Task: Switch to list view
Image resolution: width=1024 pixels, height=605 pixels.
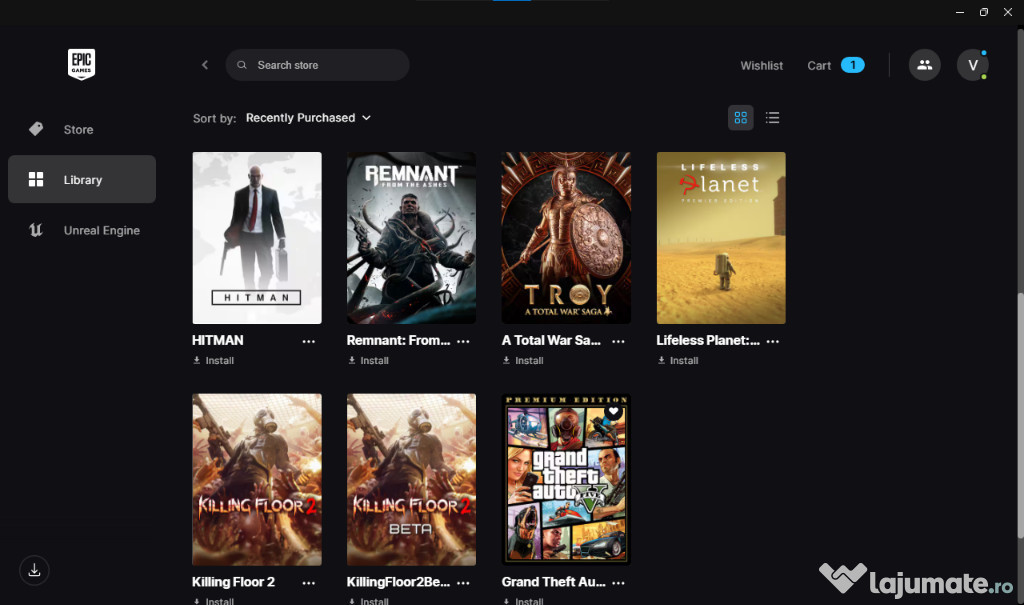Action: tap(773, 118)
